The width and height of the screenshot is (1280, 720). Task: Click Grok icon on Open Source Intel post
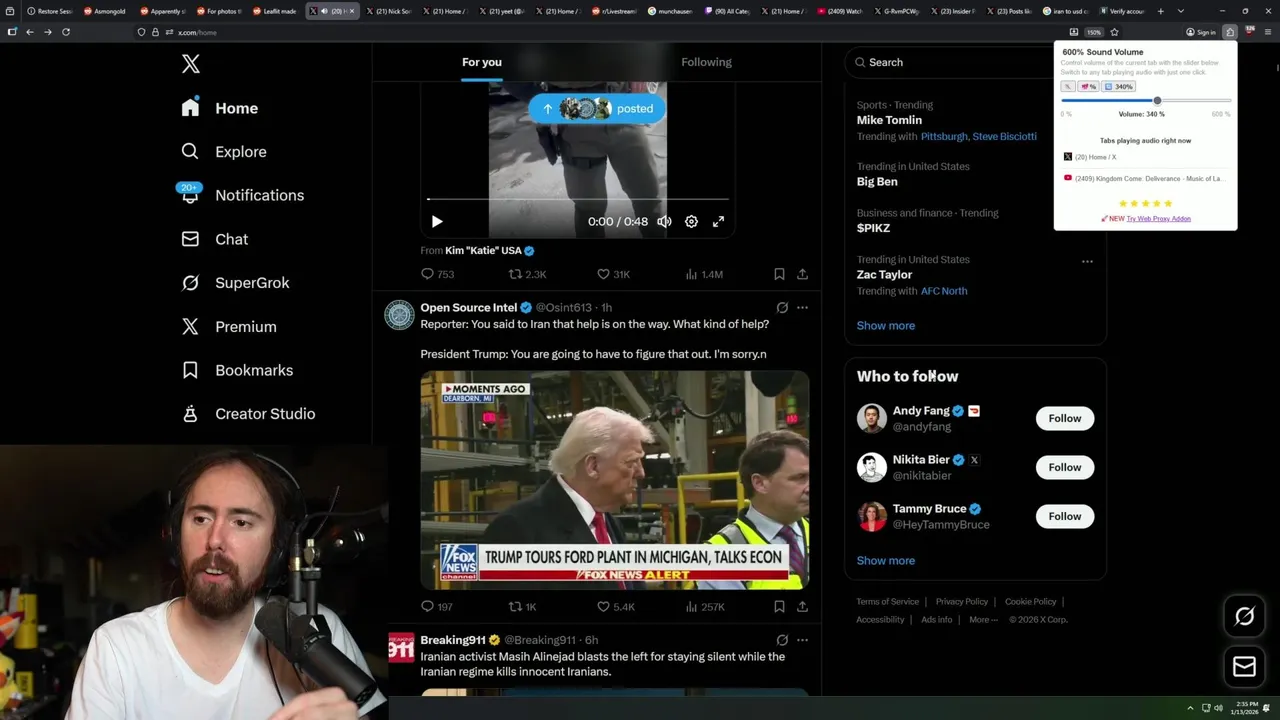click(782, 308)
